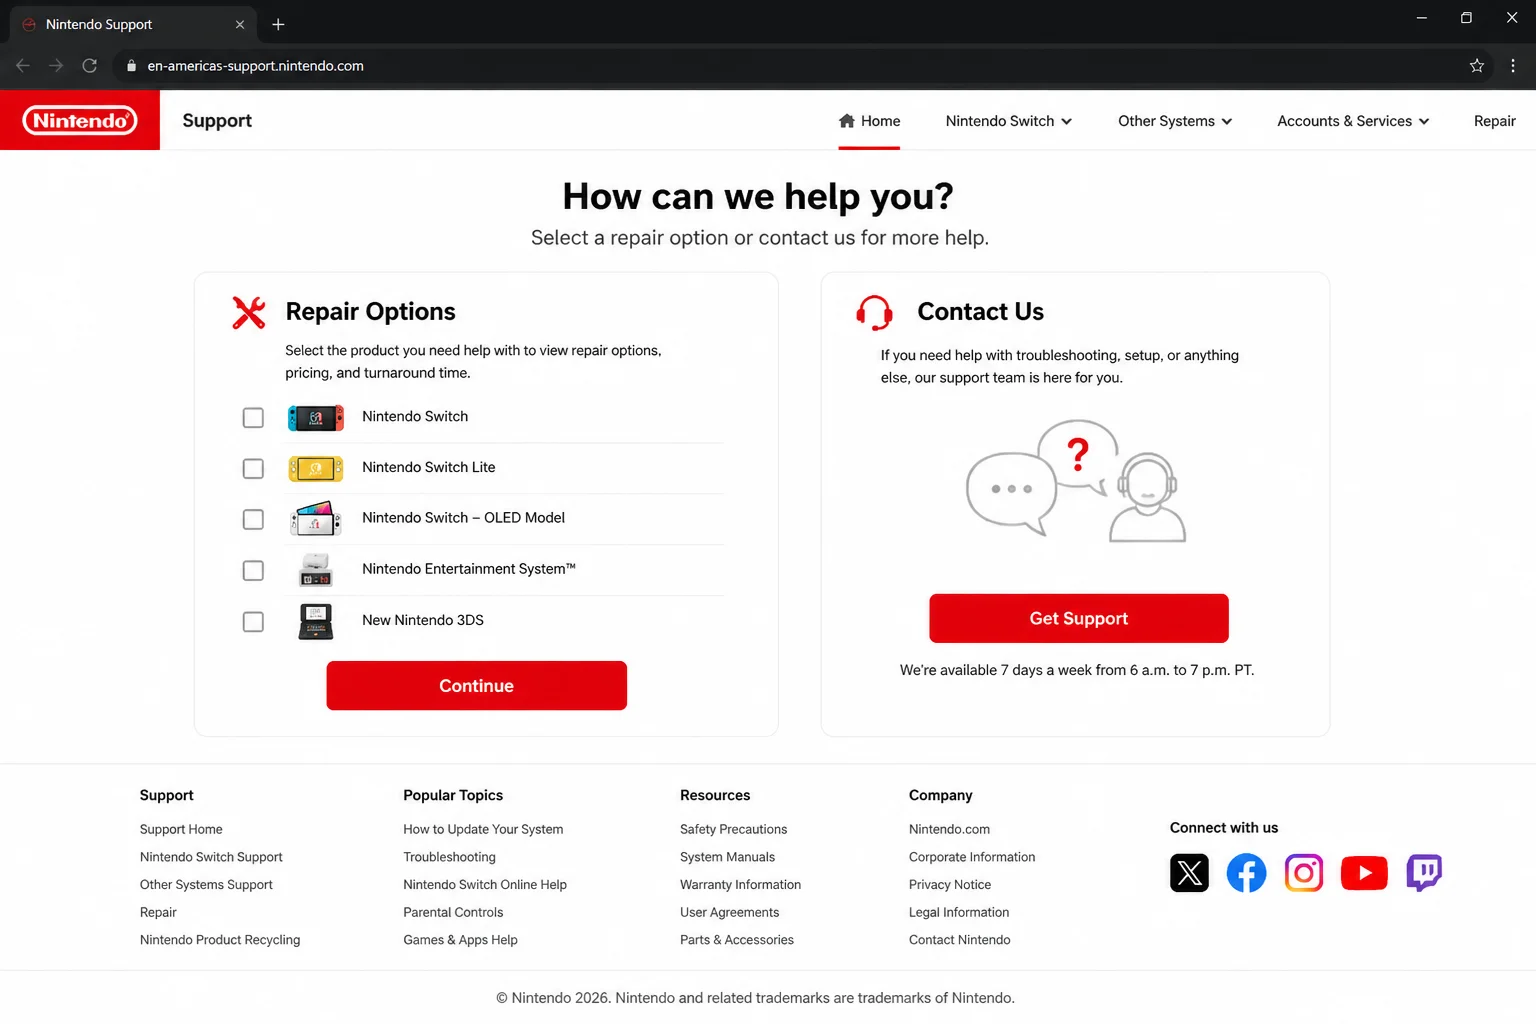Viewport: 1536px width, 1024px height.
Task: Check the New Nintendo 3DS checkbox
Action: [x=253, y=622]
